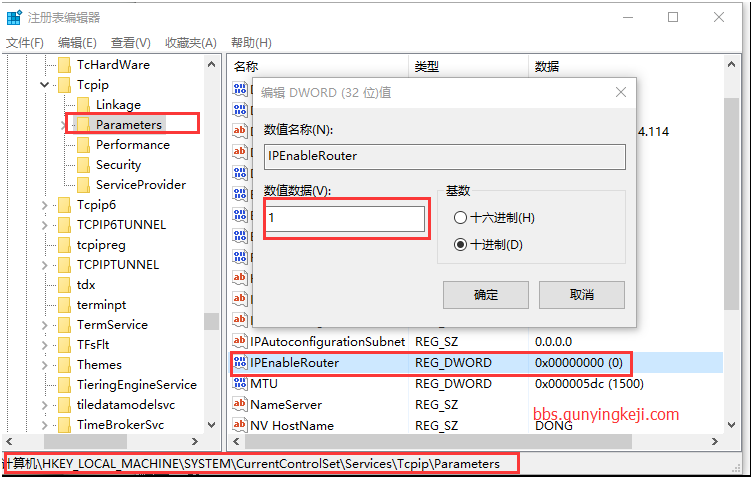The image size is (753, 479).
Task: Click the tree pane horizontal scroll right arrow
Action: coord(194,441)
